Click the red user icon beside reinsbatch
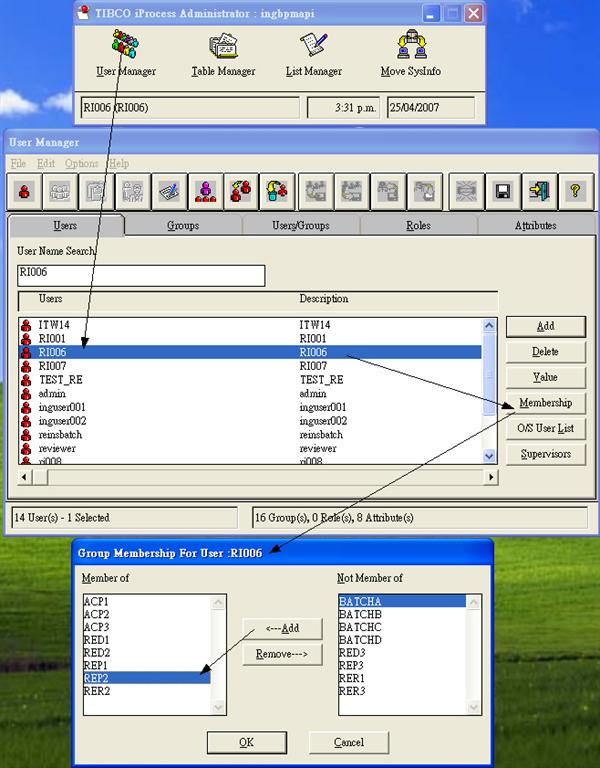The width and height of the screenshot is (600, 768). pos(26,434)
